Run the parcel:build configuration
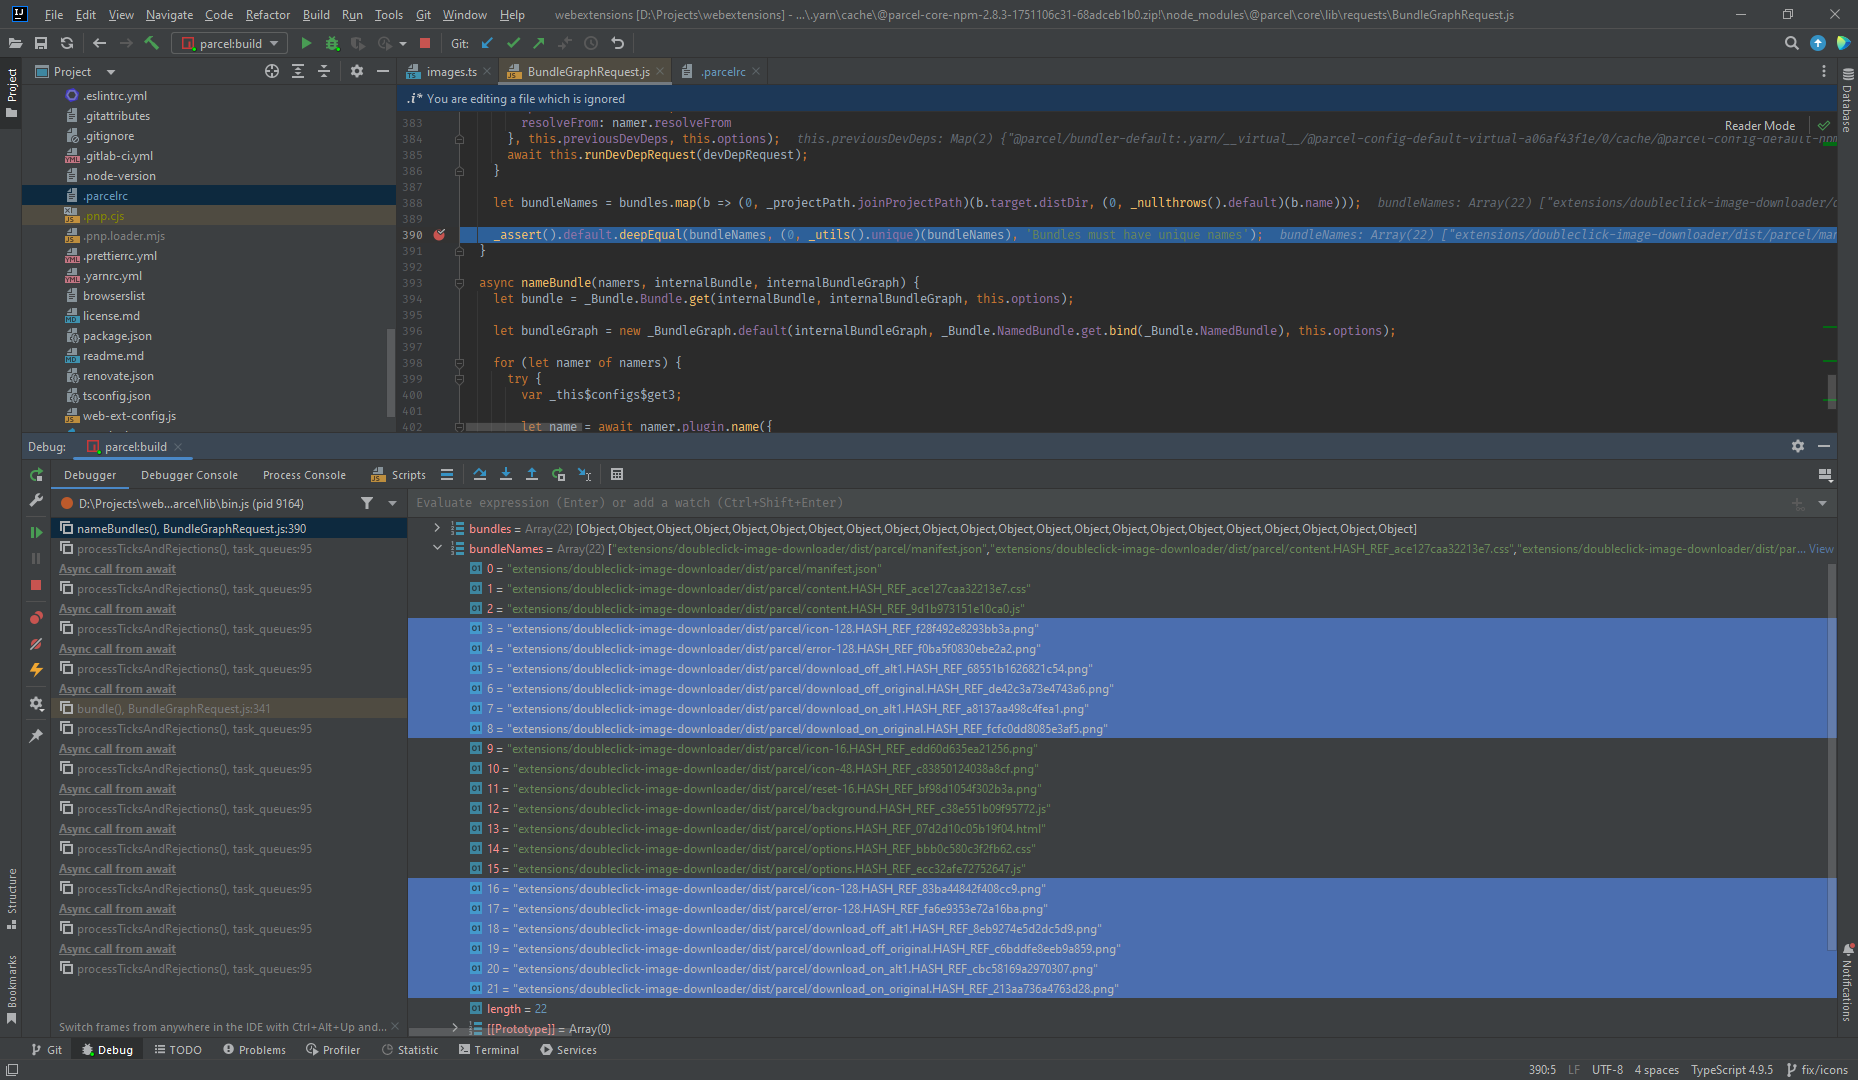Screen dimensions: 1858x1080 click(306, 43)
